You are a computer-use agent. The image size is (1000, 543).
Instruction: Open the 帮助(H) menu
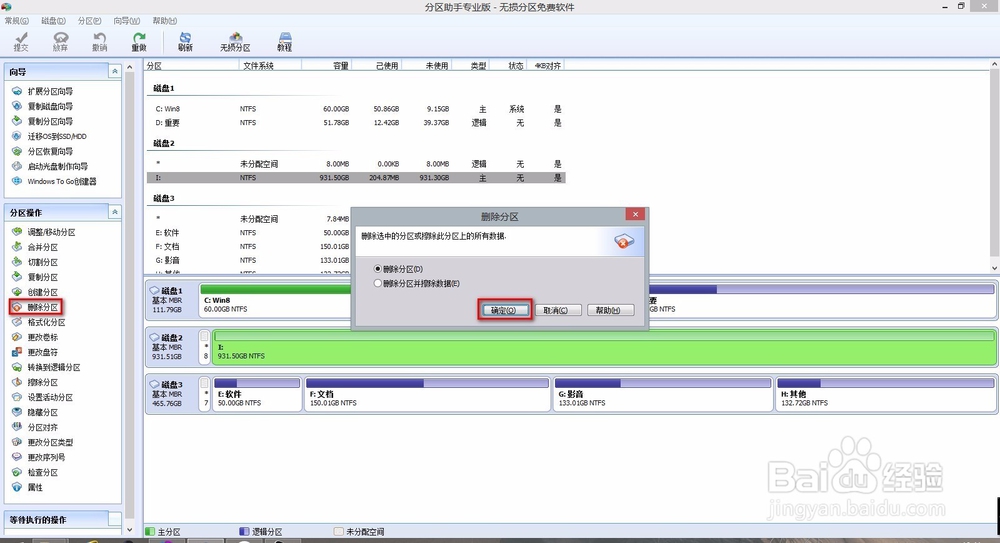point(165,21)
